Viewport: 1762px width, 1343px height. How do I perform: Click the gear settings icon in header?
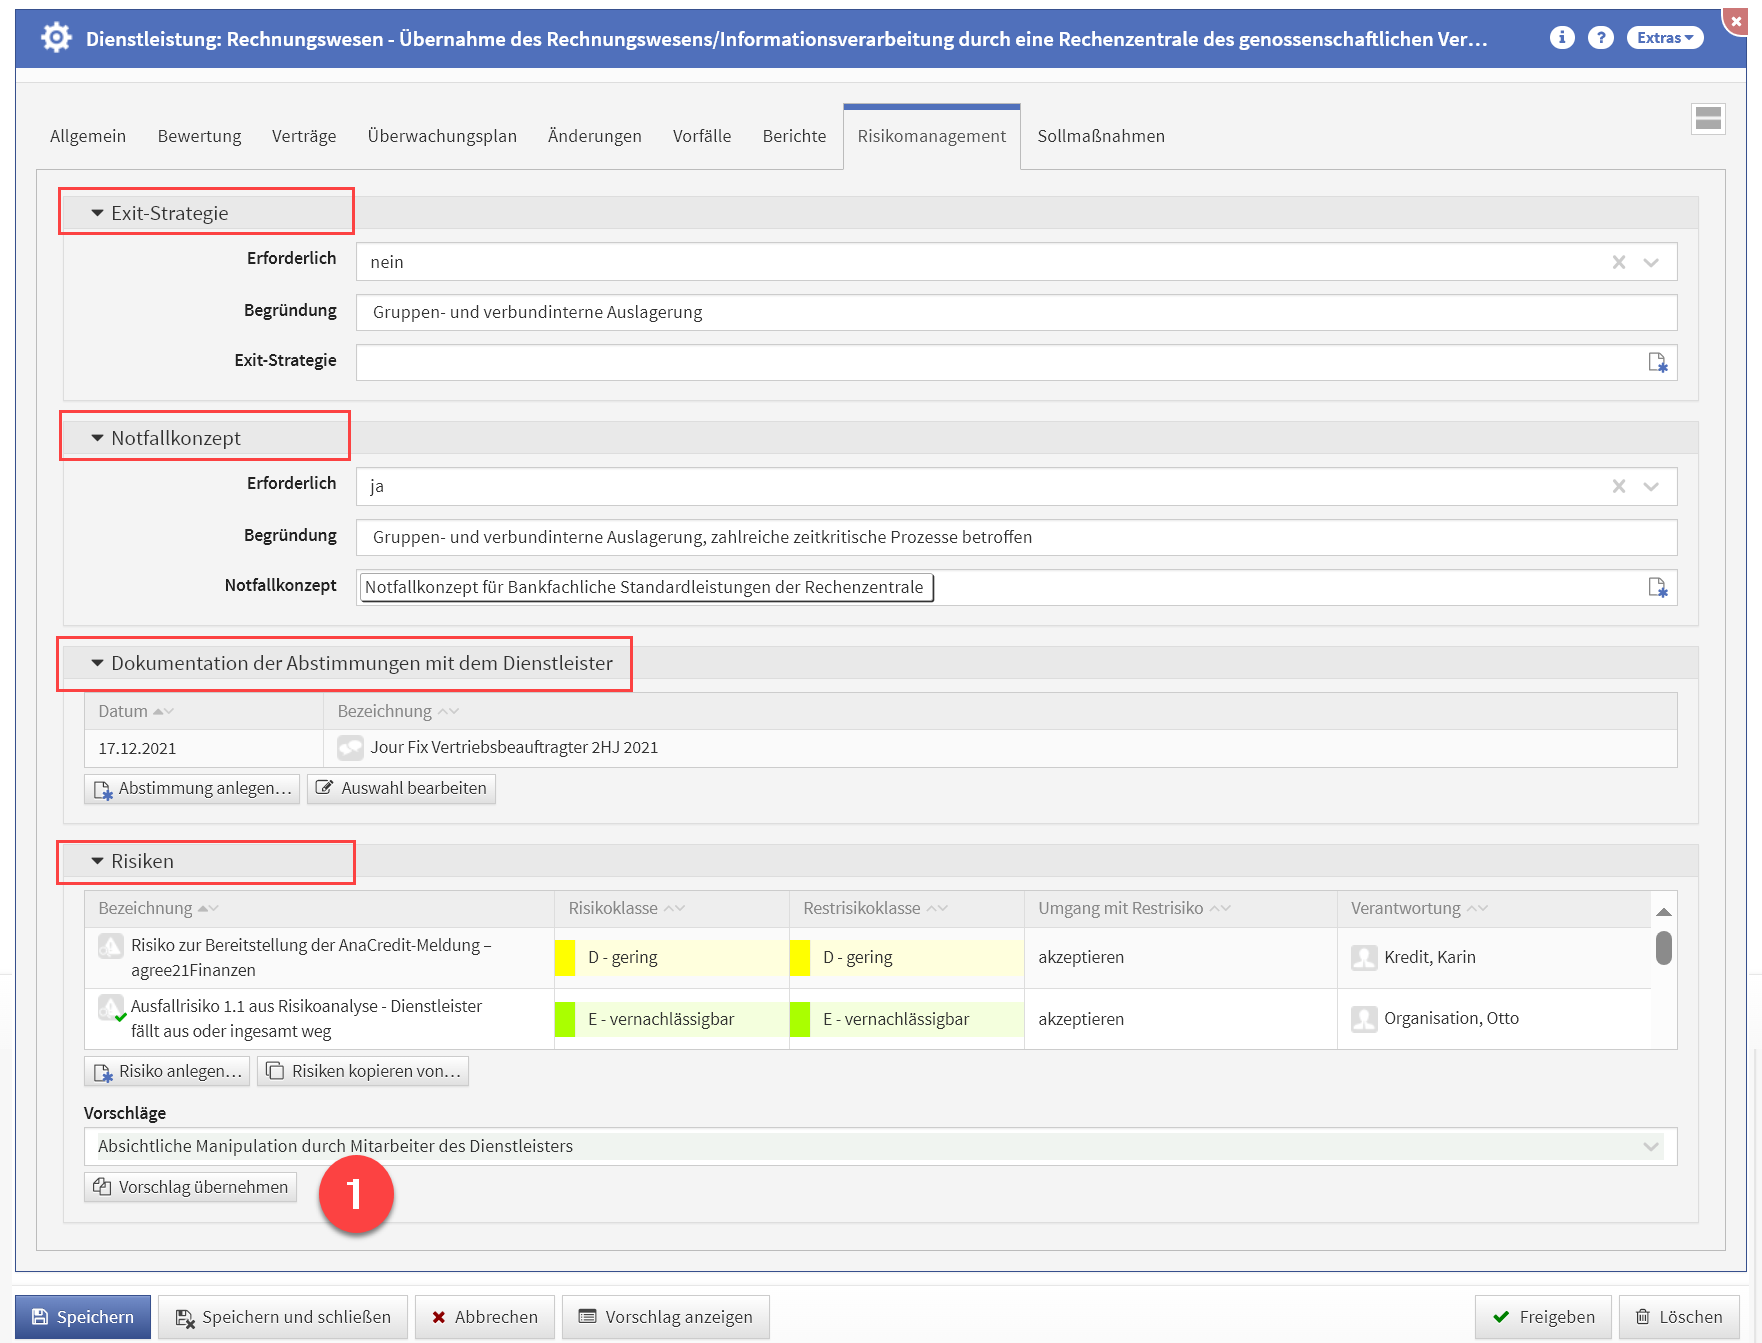56,38
